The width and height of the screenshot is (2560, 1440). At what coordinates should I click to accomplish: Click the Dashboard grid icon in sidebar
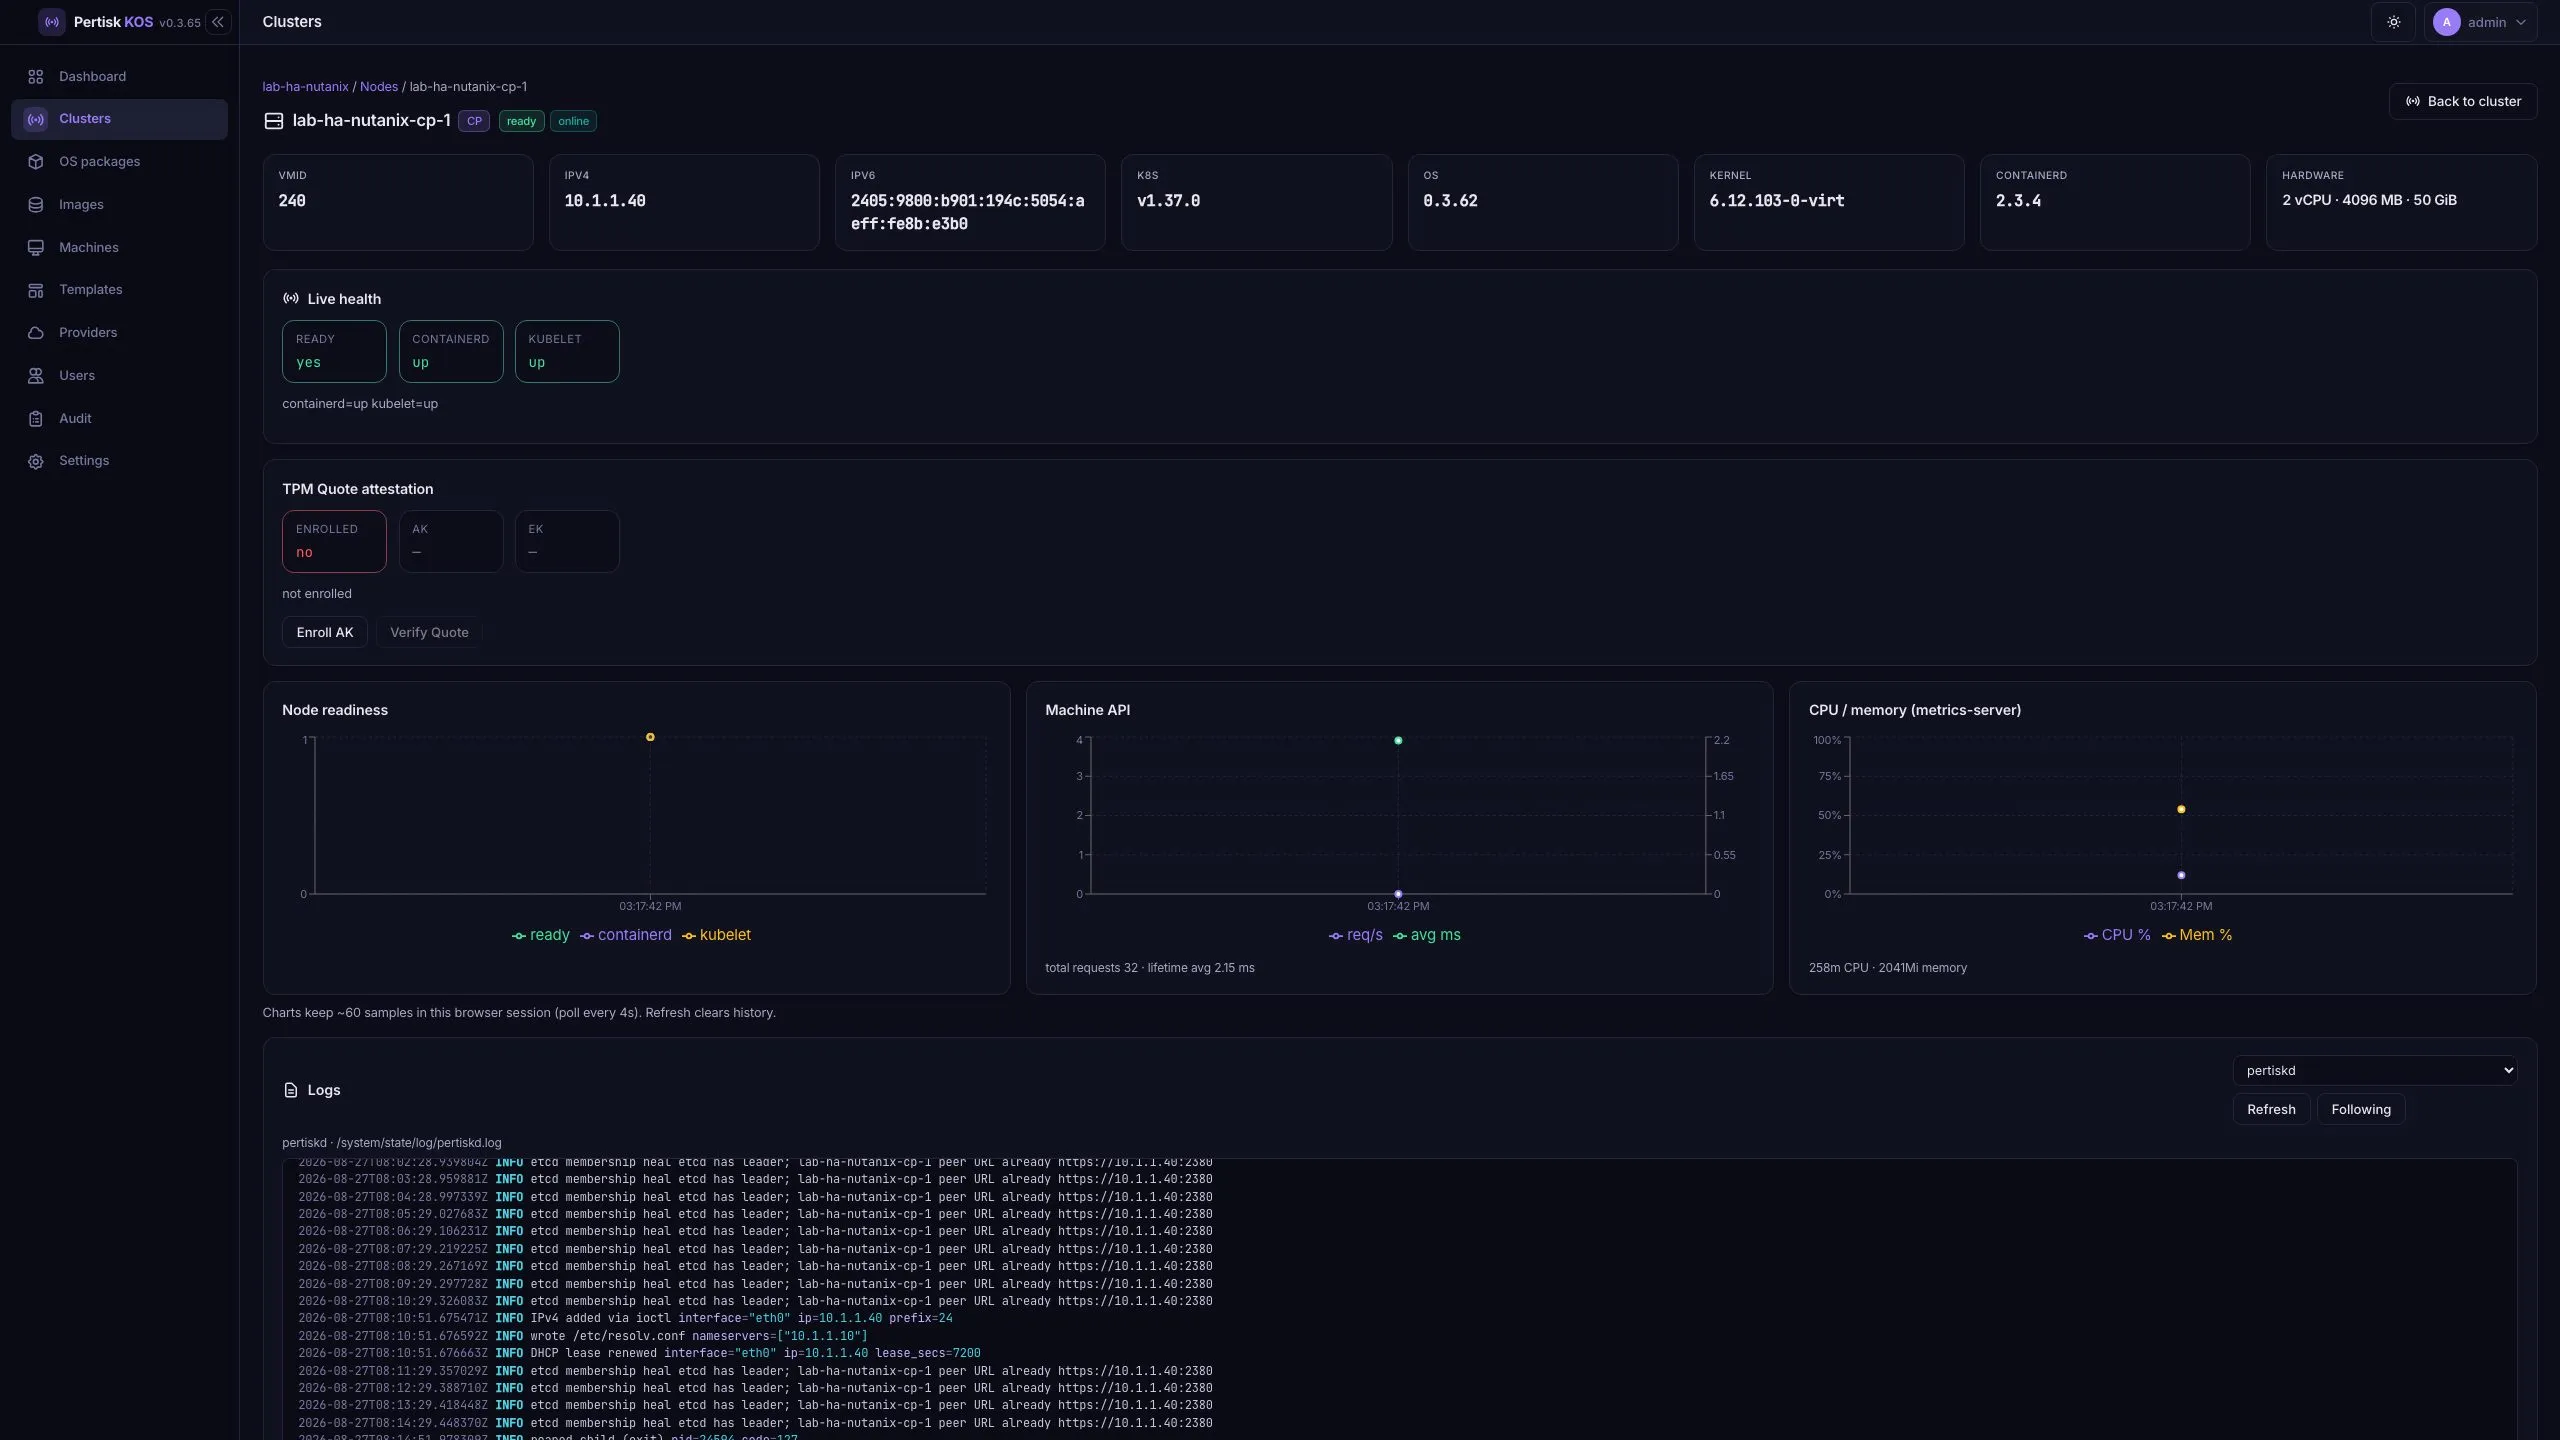(x=36, y=76)
